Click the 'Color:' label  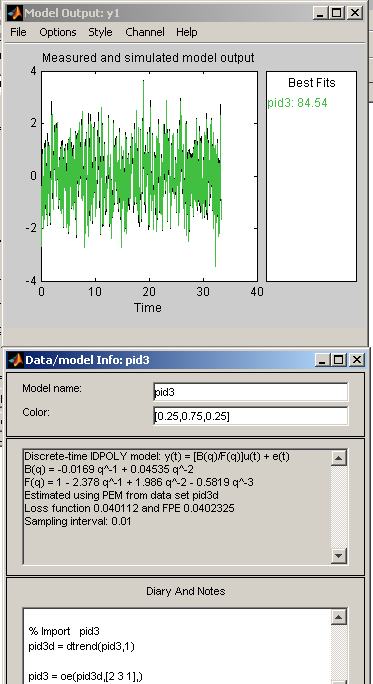36,412
